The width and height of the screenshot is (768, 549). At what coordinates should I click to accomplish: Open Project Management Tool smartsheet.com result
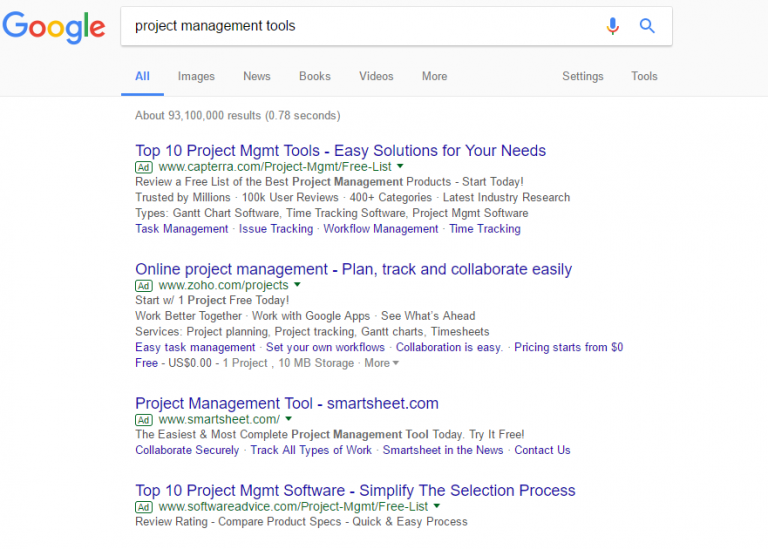pyautogui.click(x=287, y=403)
